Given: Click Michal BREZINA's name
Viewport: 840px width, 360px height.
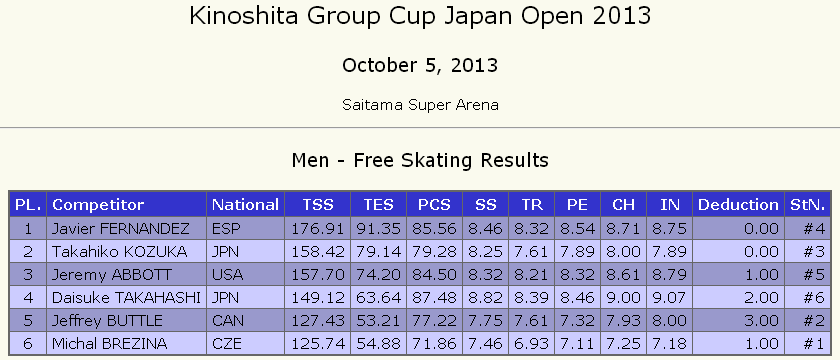Looking at the screenshot, I should pyautogui.click(x=109, y=344).
